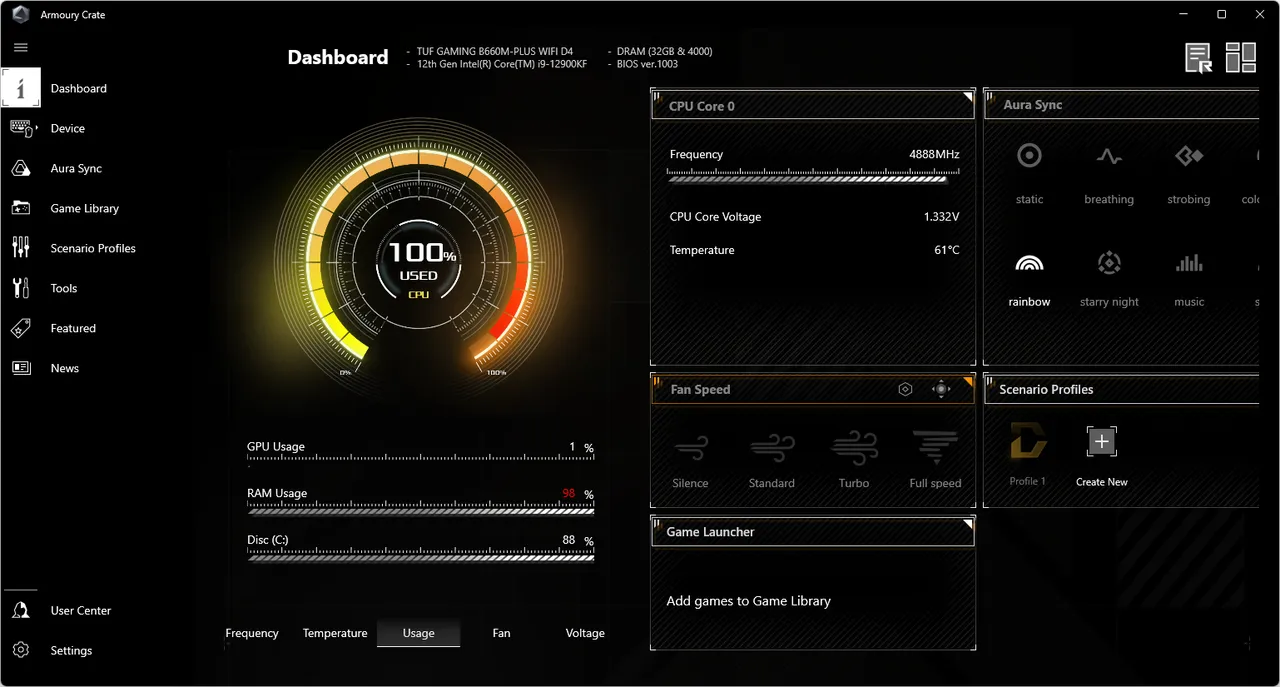Image resolution: width=1280 pixels, height=687 pixels.
Task: Click the CPU Core 0 panel header
Action: (813, 106)
